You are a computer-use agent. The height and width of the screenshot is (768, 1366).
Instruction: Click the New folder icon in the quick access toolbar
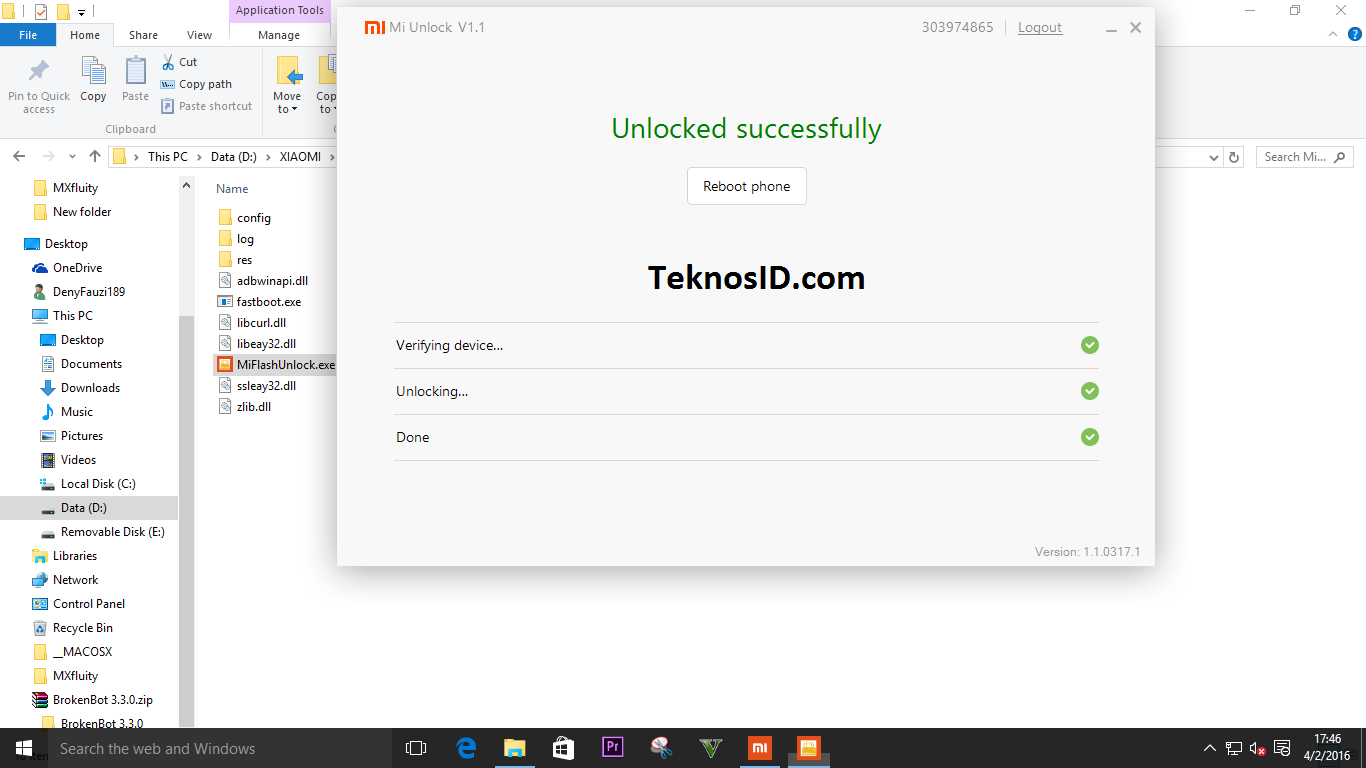tap(63, 12)
